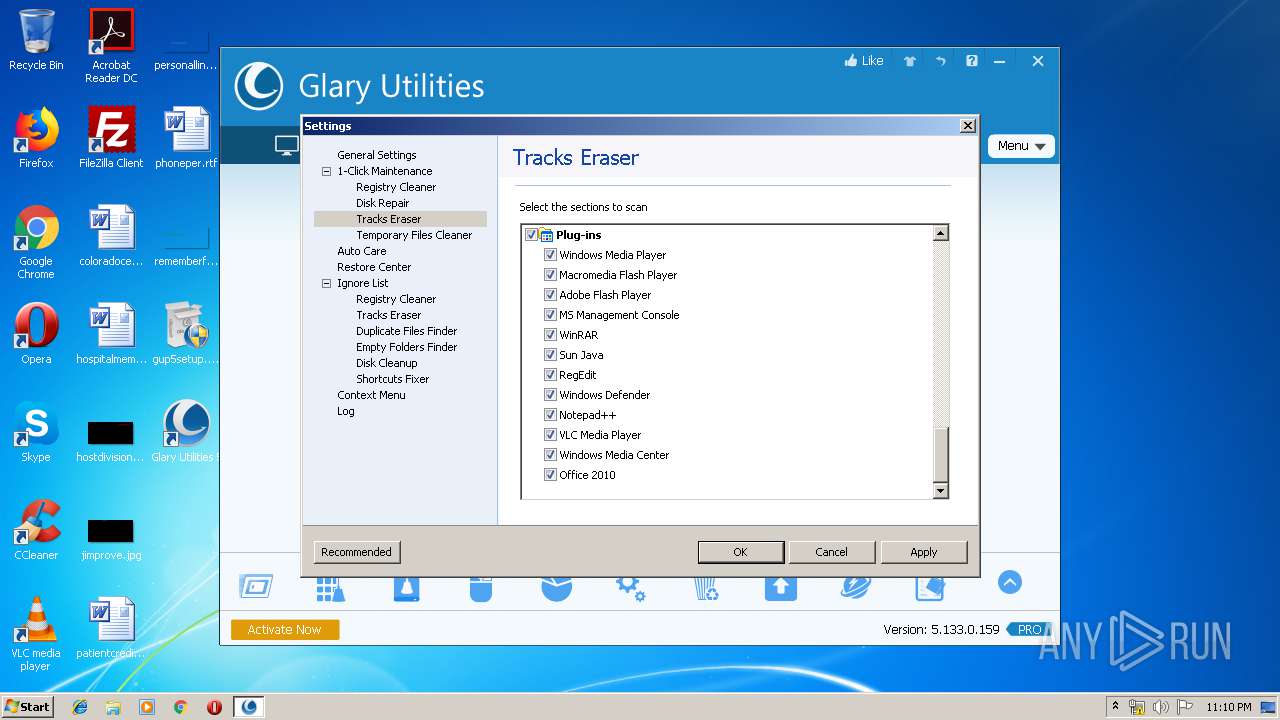Click Chrome icon in taskbar

(180, 707)
